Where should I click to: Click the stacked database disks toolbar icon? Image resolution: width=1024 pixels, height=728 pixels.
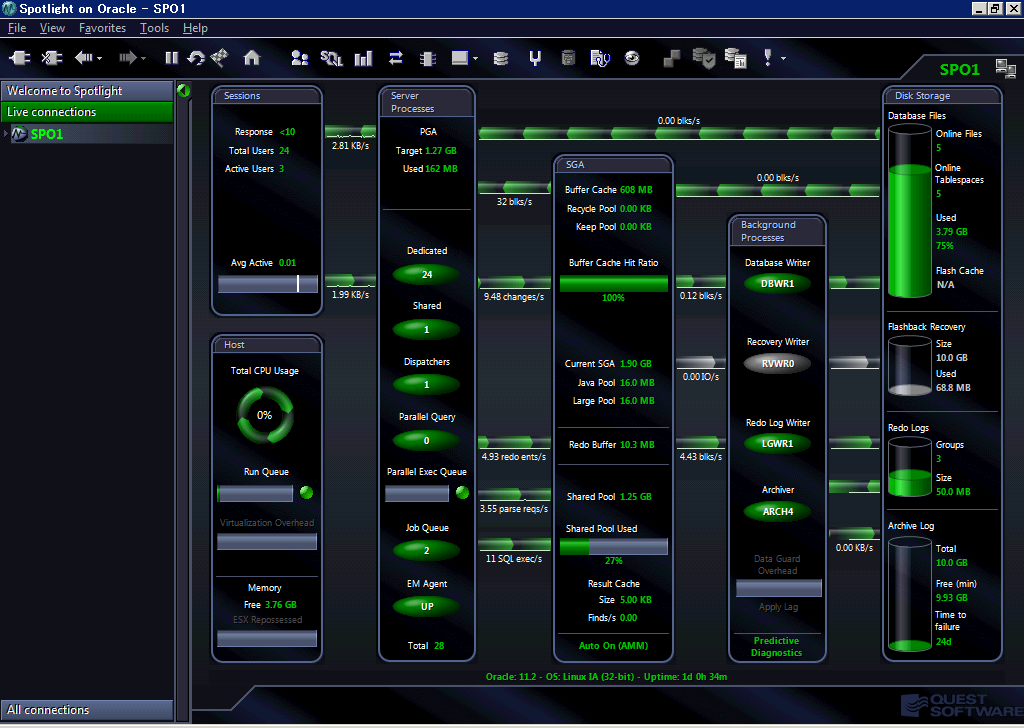501,59
